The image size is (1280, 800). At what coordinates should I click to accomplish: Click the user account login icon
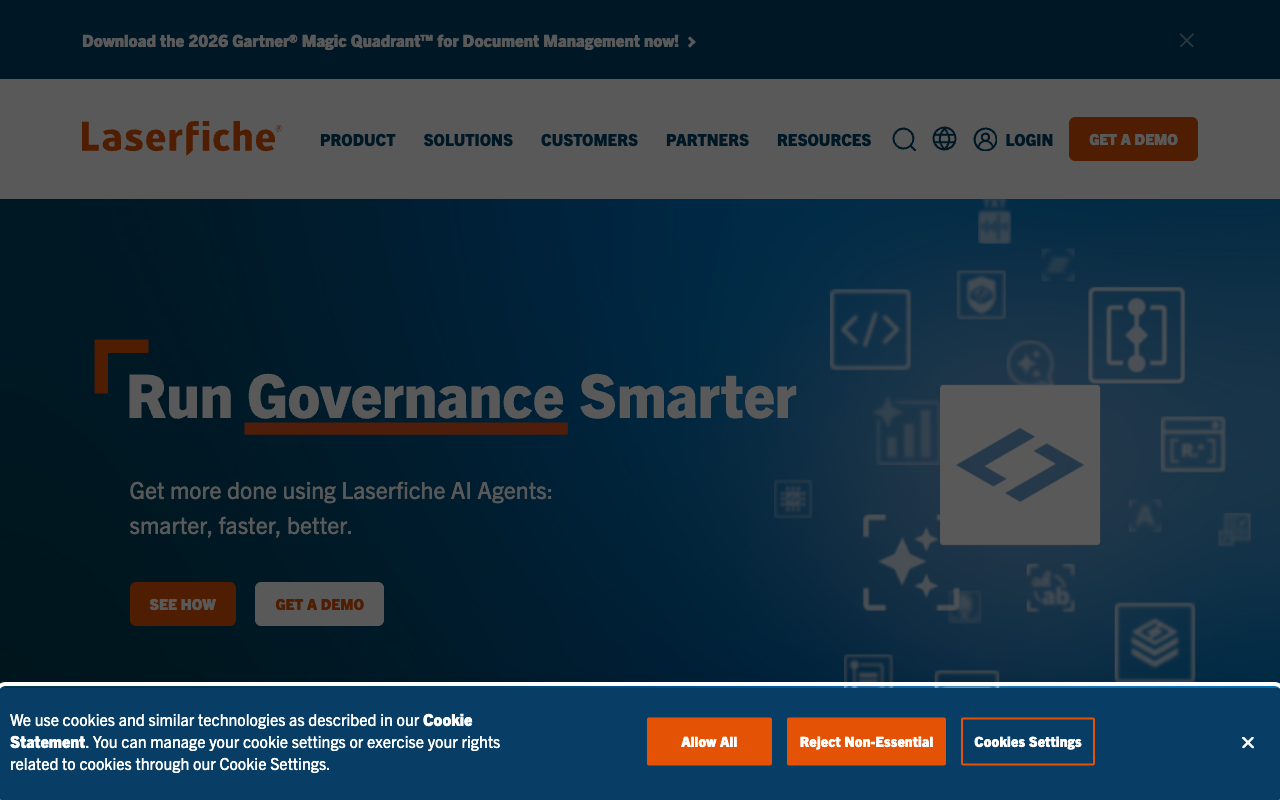[x=985, y=139]
